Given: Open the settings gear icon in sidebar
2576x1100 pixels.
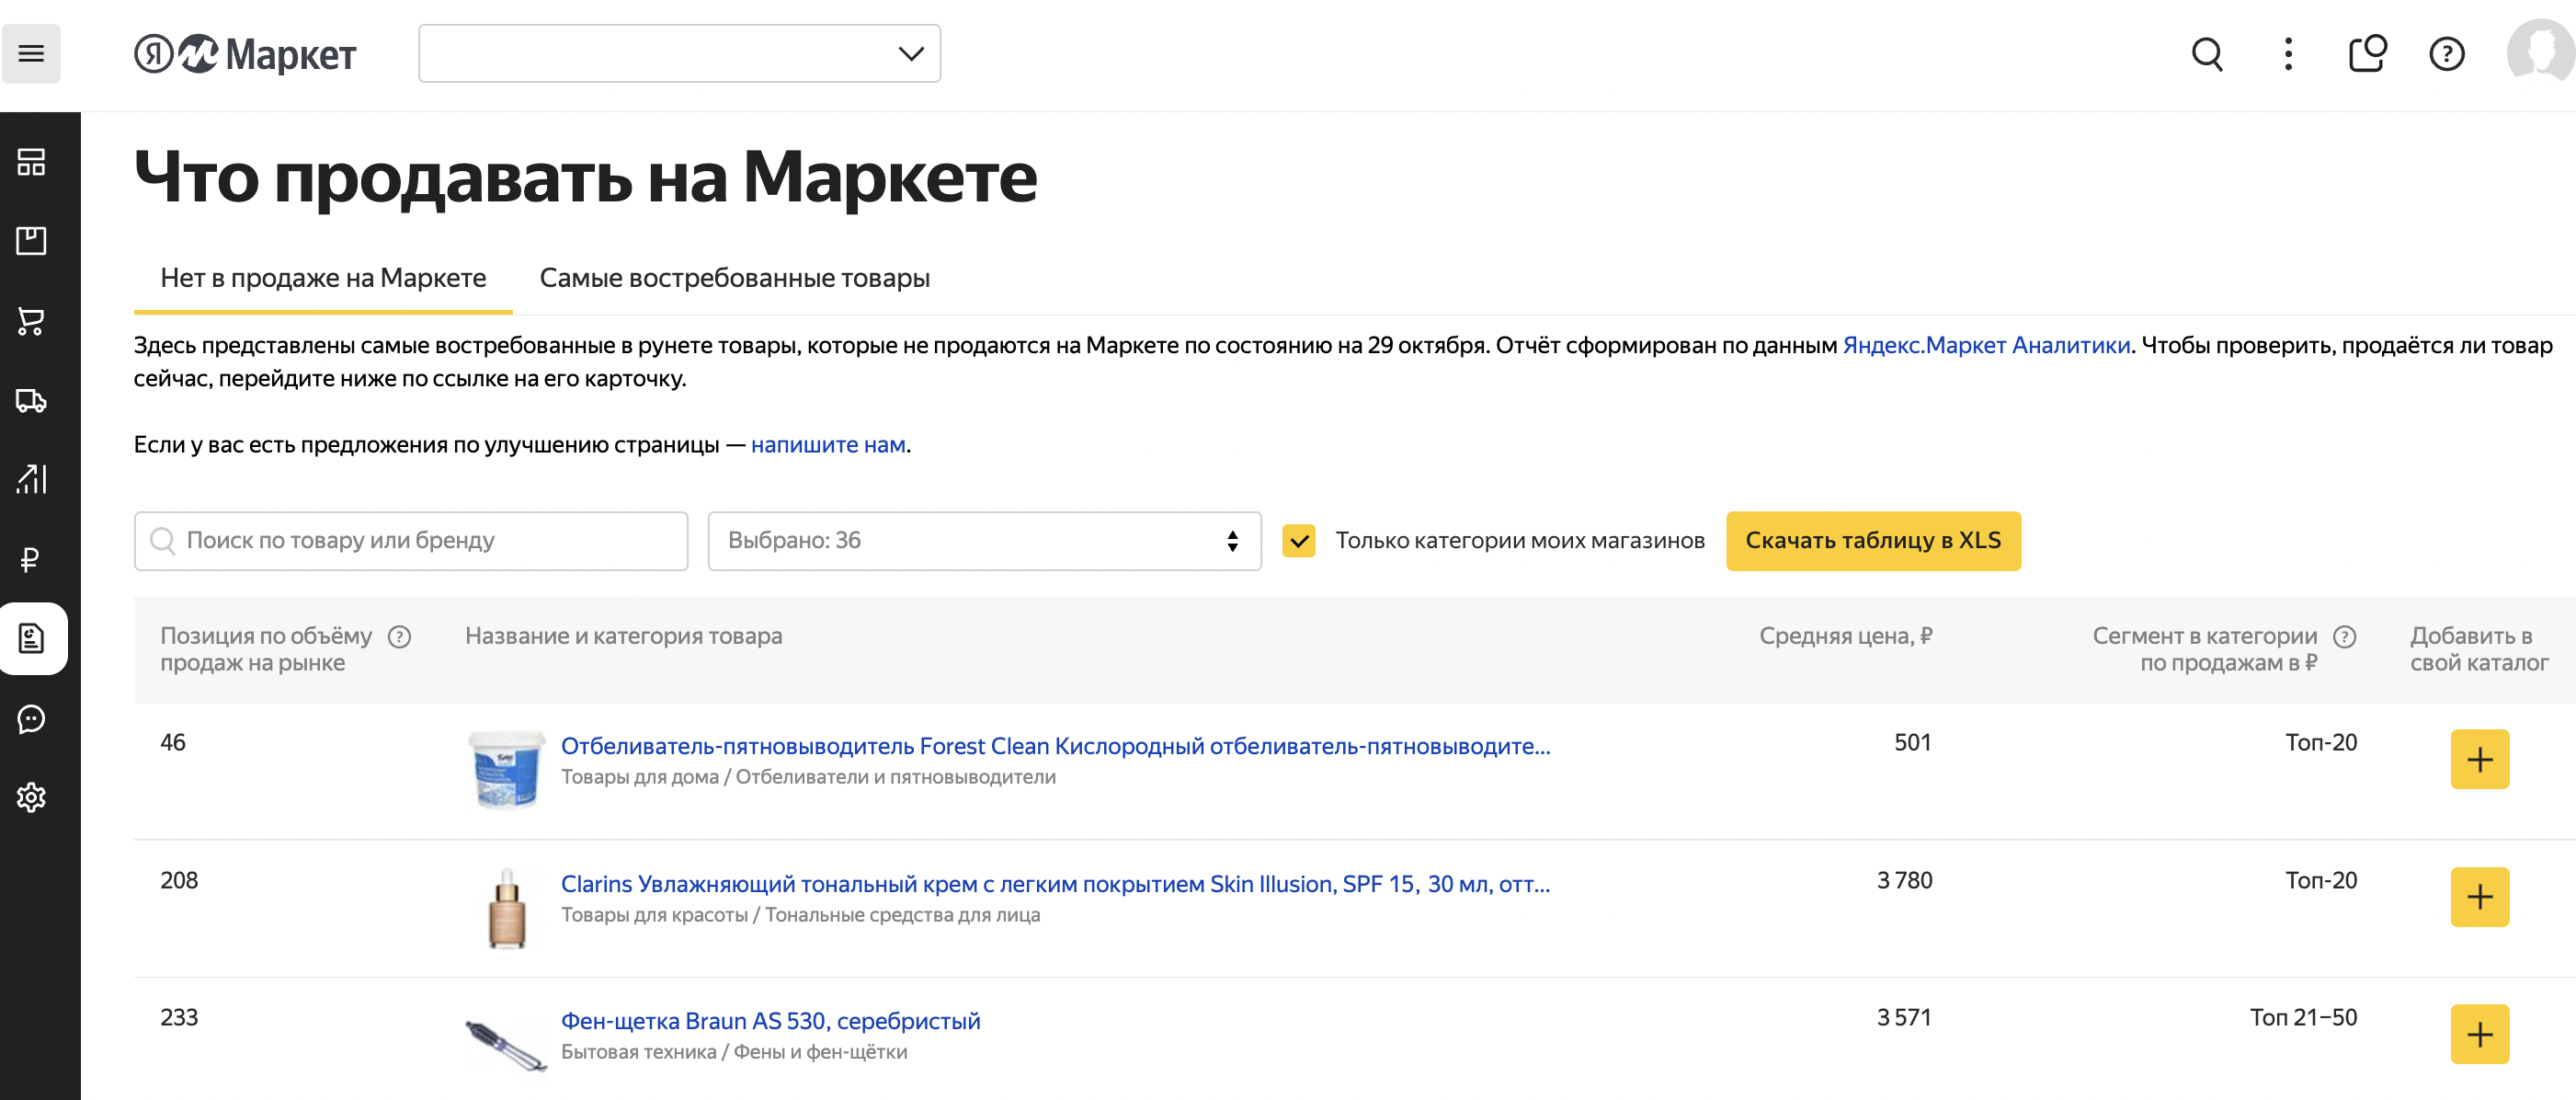Looking at the screenshot, I should pos(31,797).
